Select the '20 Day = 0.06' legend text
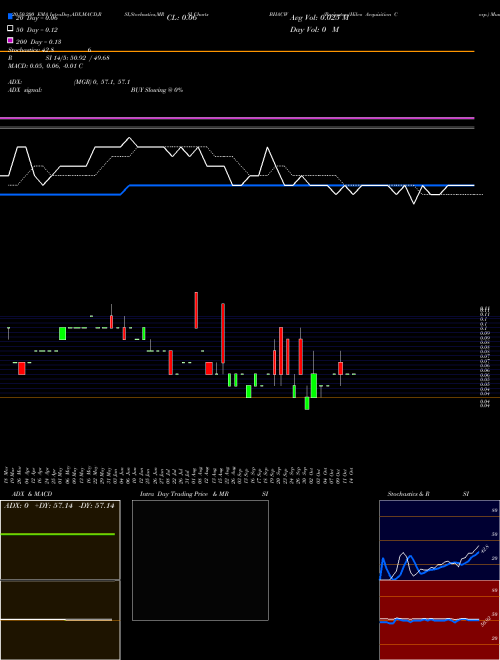 coord(37,18)
